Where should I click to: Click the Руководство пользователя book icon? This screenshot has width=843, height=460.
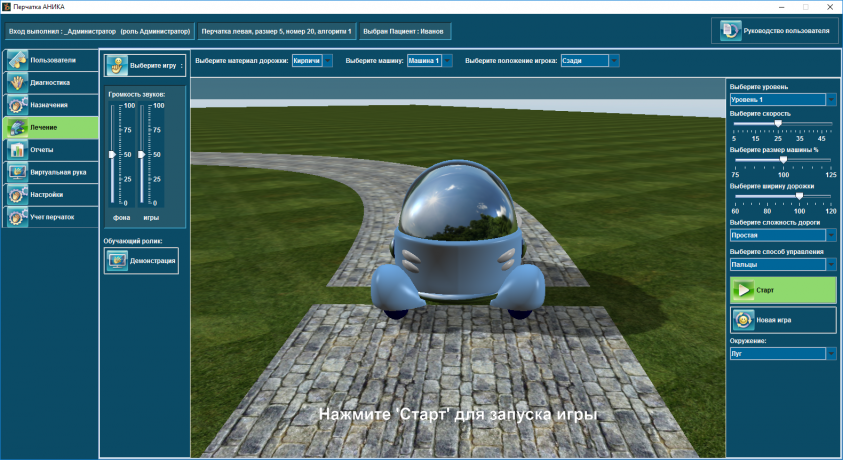[731, 31]
